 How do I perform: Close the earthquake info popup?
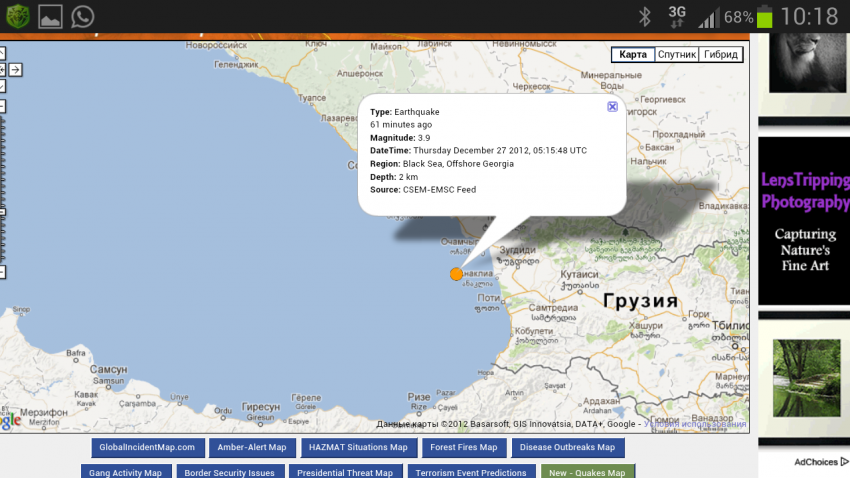point(612,106)
